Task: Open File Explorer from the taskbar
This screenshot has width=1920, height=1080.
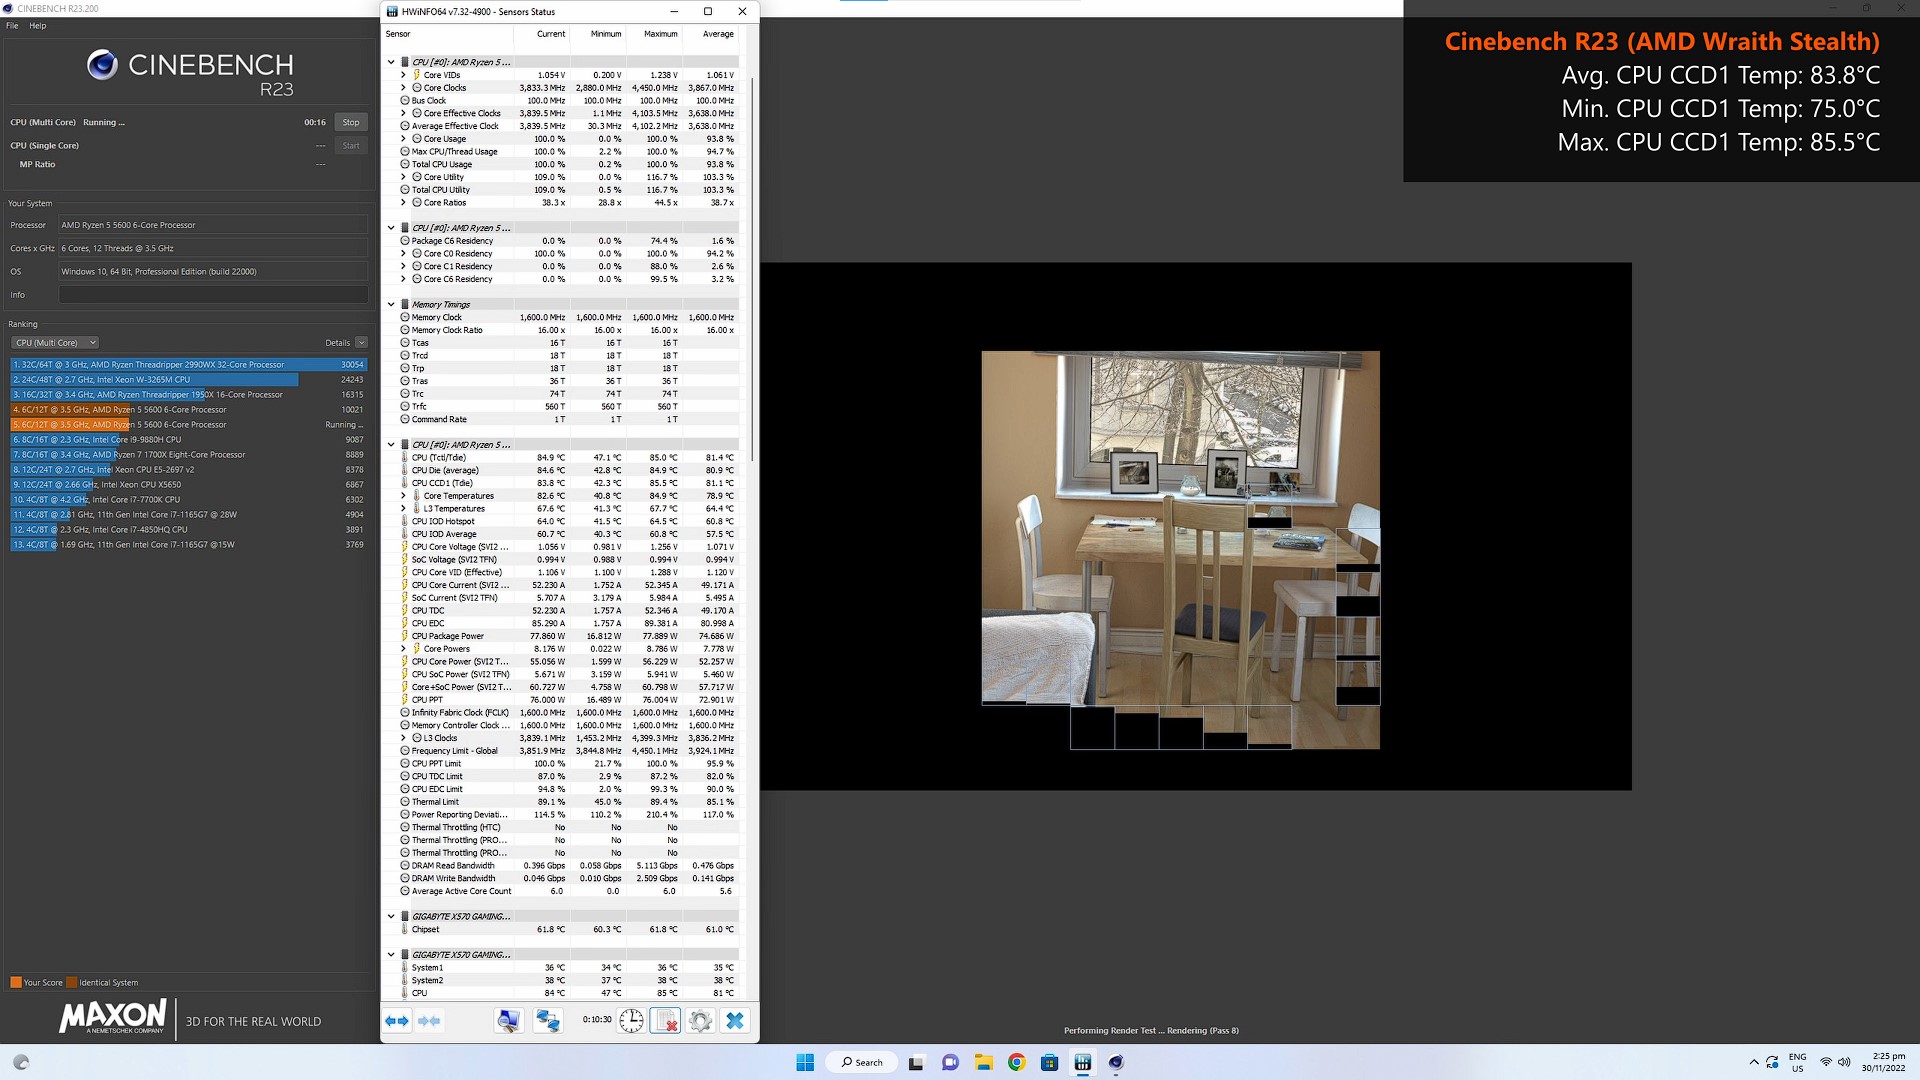Action: (x=983, y=1062)
